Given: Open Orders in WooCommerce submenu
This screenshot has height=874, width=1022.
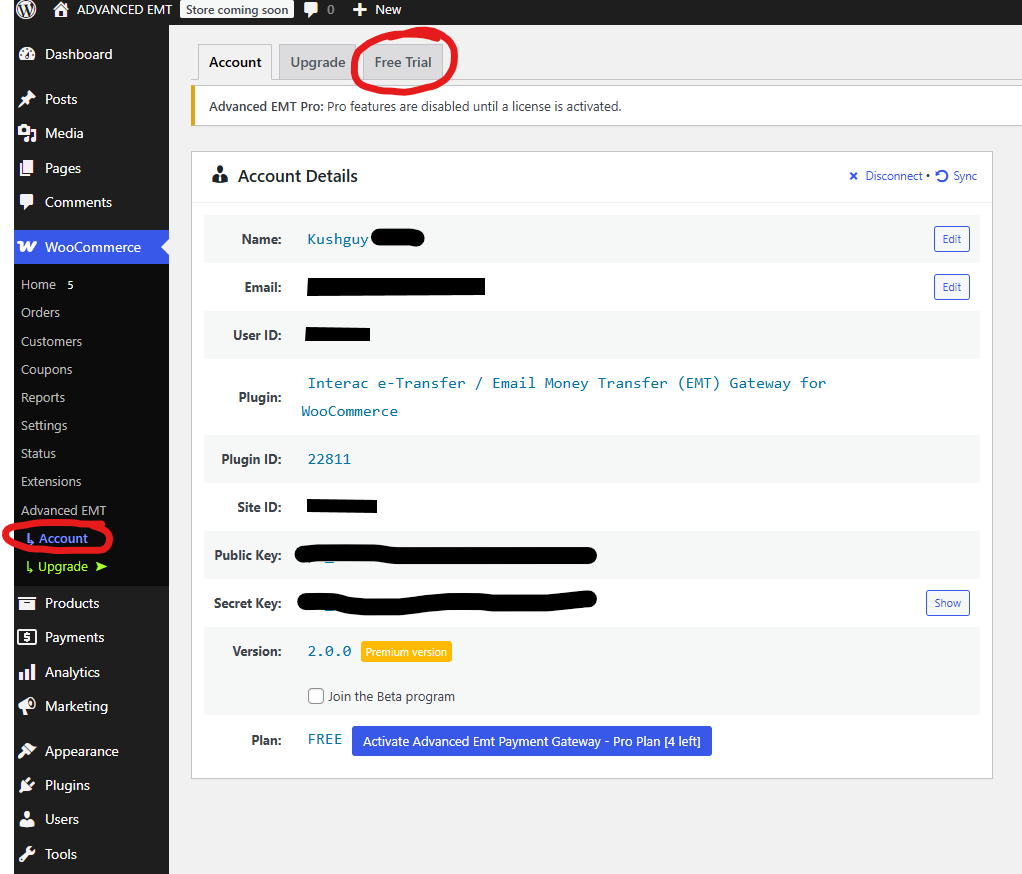Looking at the screenshot, I should pyautogui.click(x=41, y=313).
